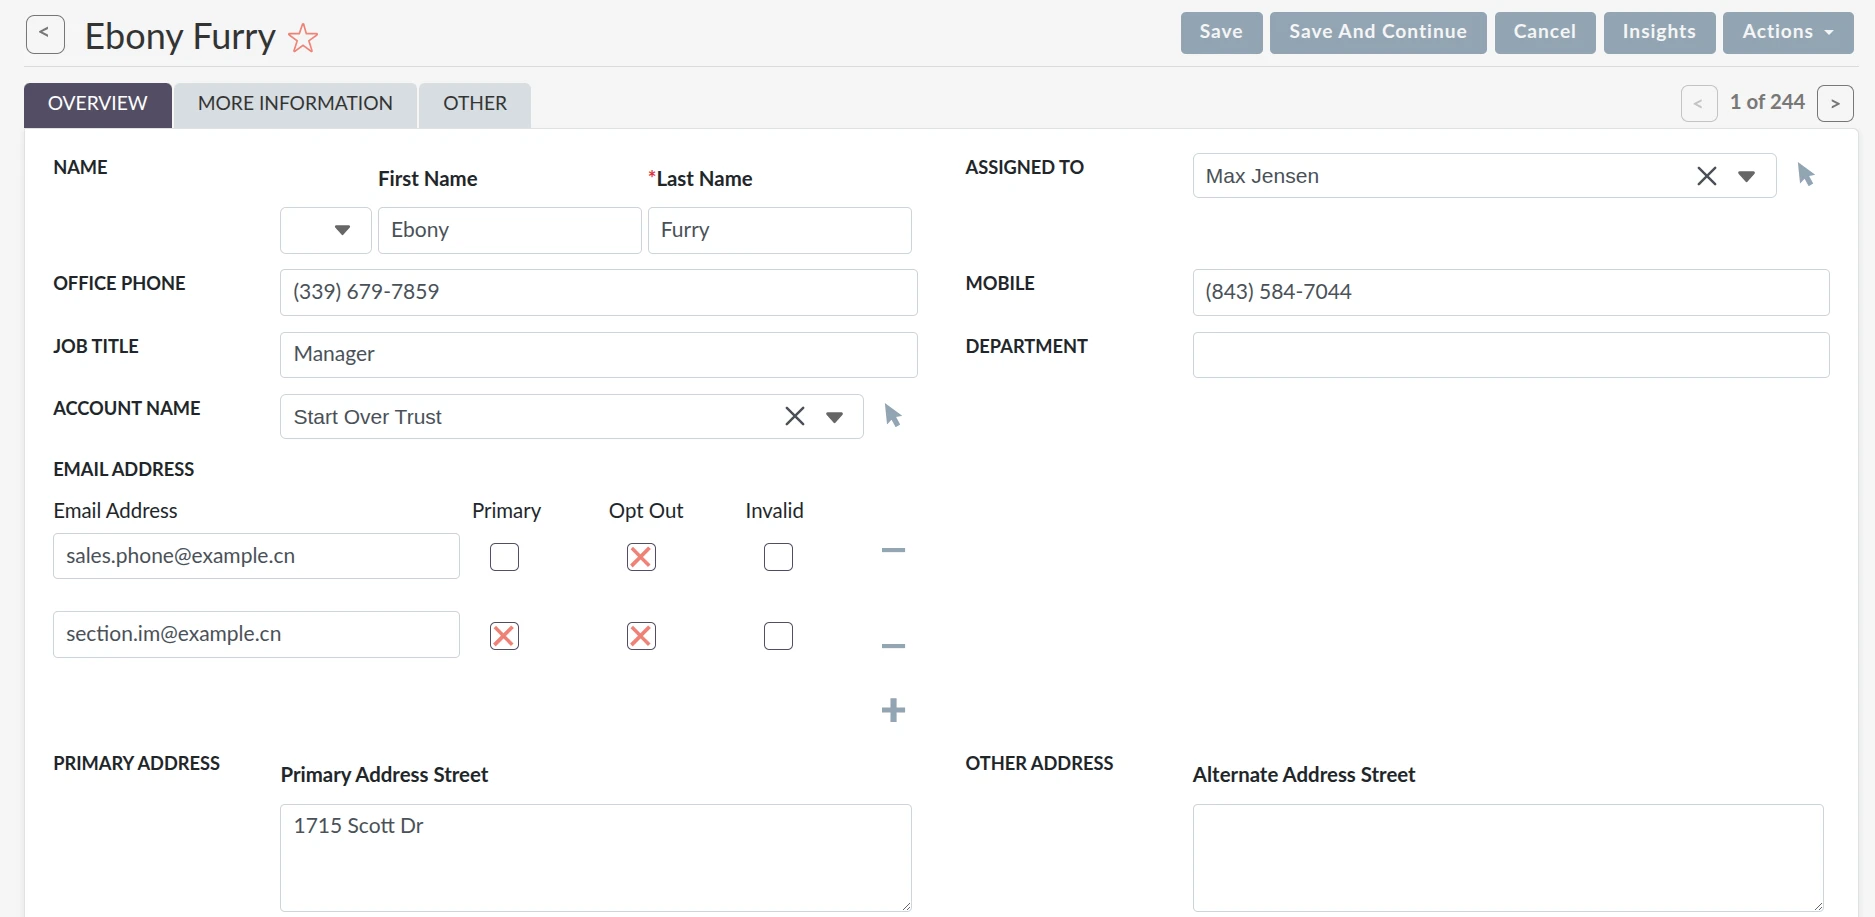Toggle Invalid for section.im@example.cn
The image size is (1875, 917).
[778, 636]
